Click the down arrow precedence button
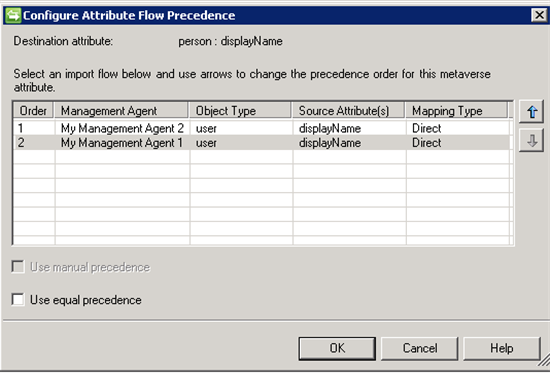This screenshot has width=550, height=373. point(531,140)
